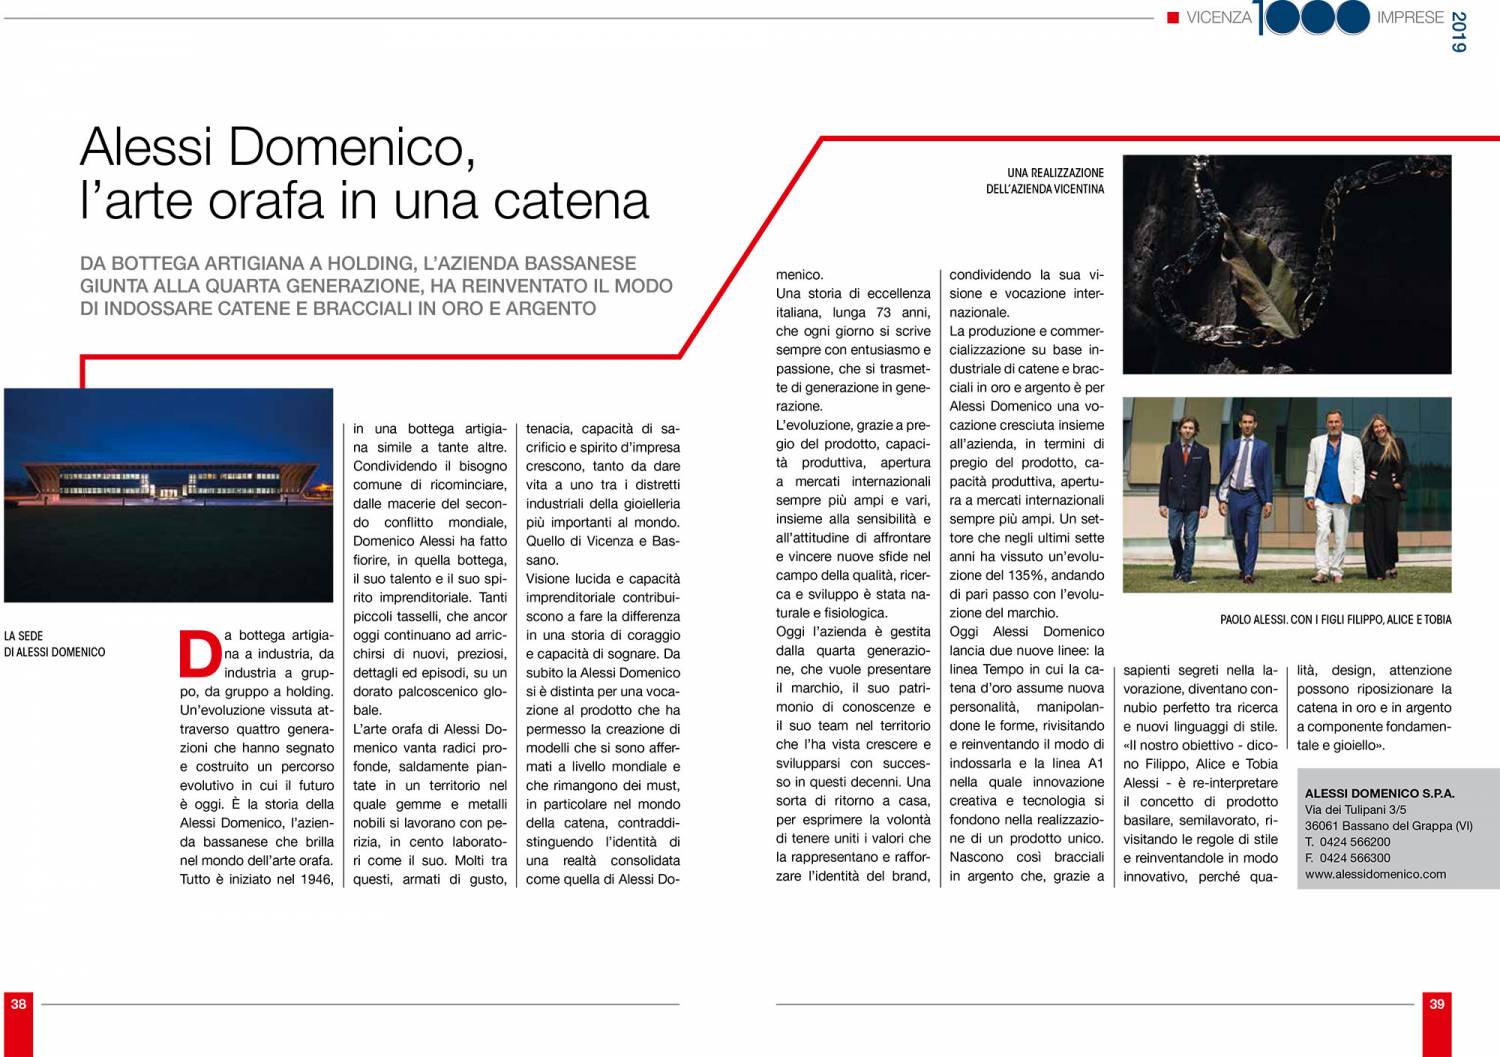Click the line 'Quello di Vicenza e Bas-'
This screenshot has width=1500, height=1057.
click(x=603, y=541)
